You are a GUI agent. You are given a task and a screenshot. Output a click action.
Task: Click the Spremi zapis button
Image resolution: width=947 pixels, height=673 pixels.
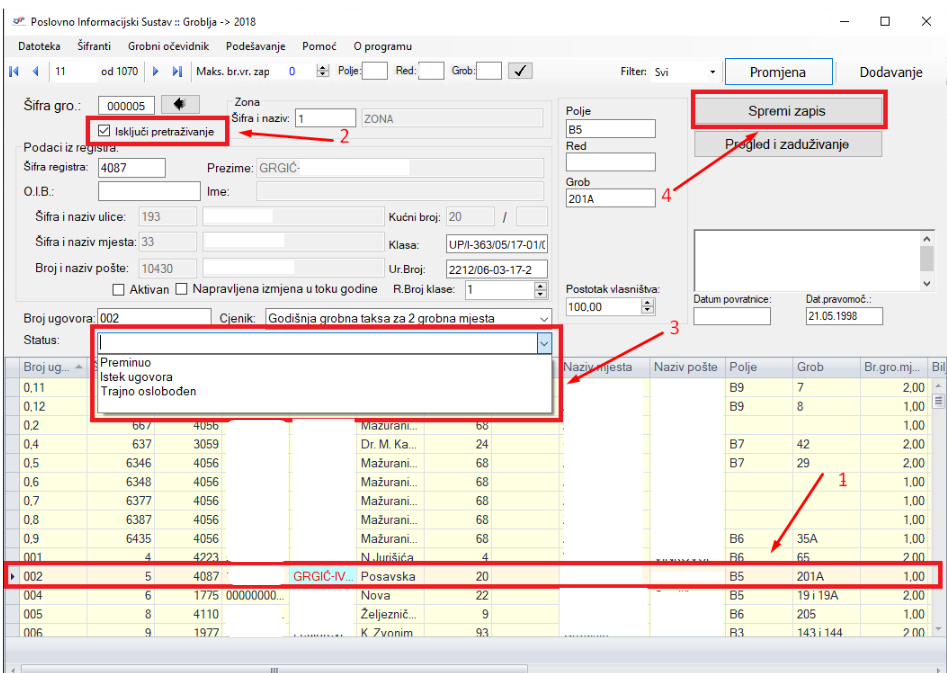click(787, 110)
